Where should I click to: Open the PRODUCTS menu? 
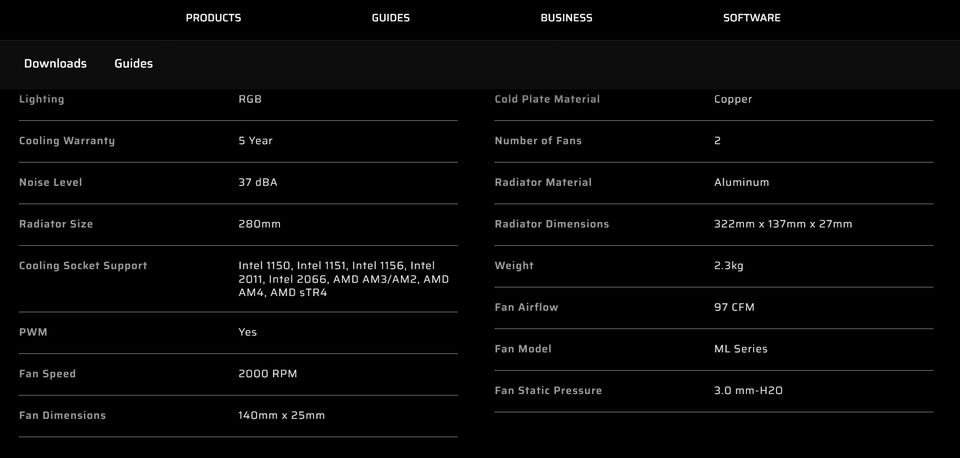tap(213, 18)
